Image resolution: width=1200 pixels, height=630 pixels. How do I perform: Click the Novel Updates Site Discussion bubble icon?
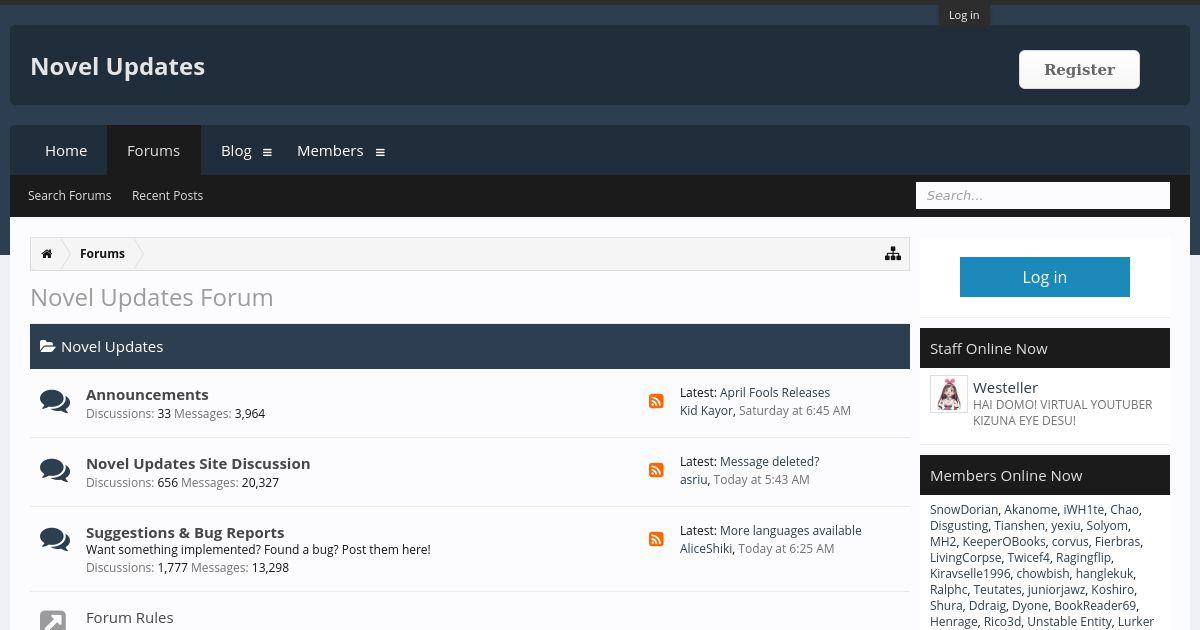(55, 471)
